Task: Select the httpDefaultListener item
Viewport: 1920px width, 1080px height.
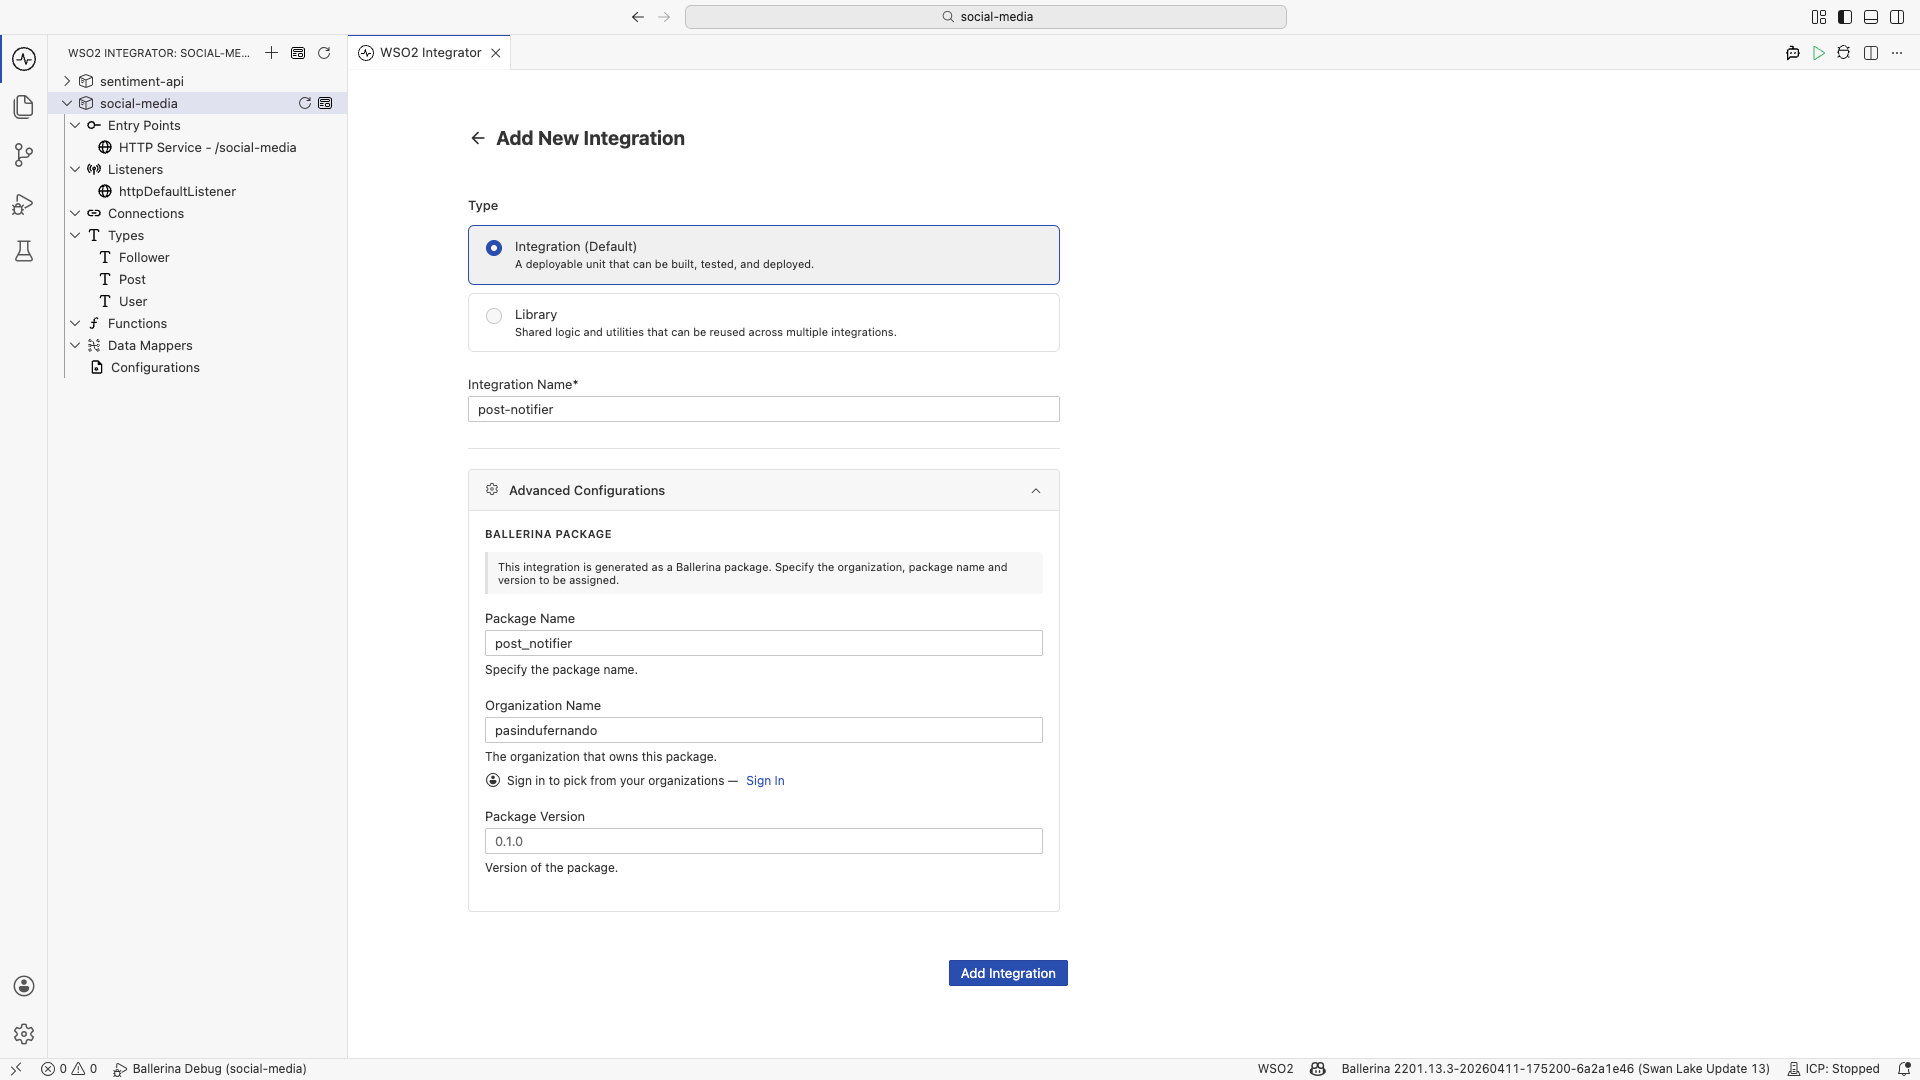Action: (x=177, y=191)
